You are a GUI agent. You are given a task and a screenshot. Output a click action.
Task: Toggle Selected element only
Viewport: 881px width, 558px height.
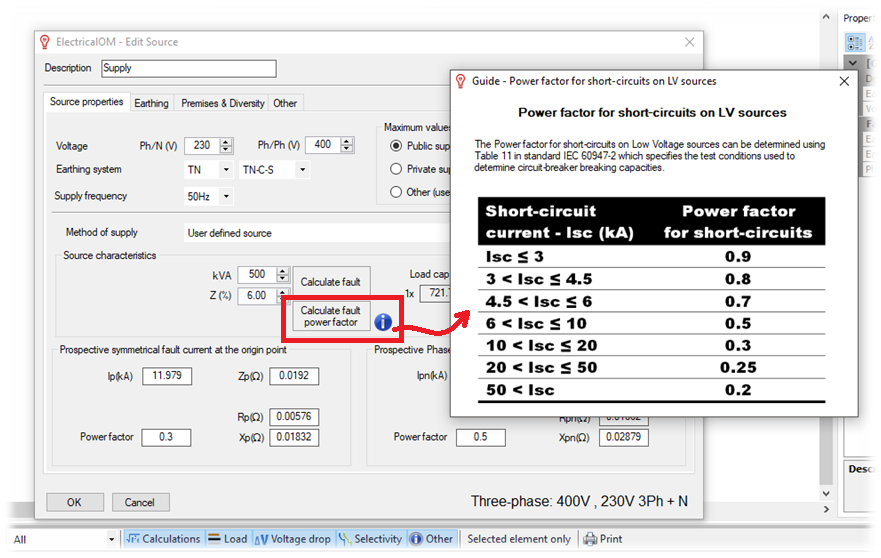coord(519,539)
